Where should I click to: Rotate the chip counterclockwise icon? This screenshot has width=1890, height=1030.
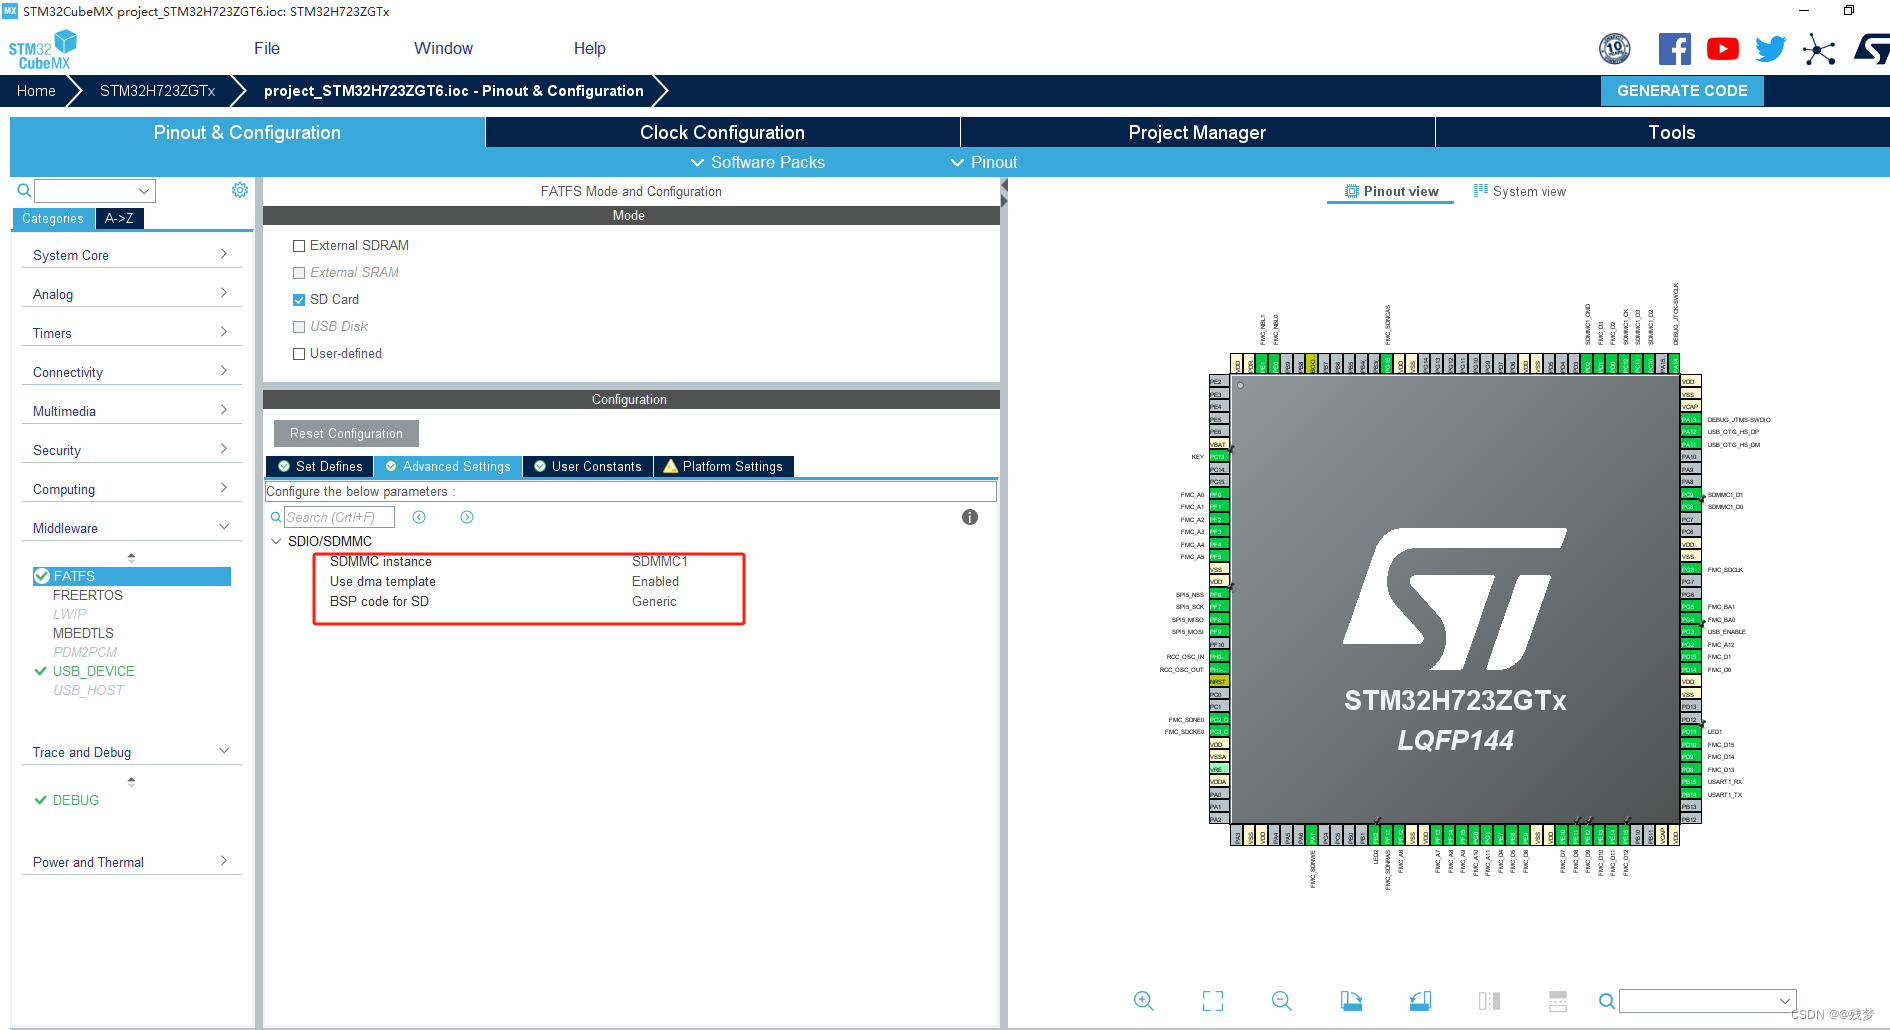point(1420,1001)
